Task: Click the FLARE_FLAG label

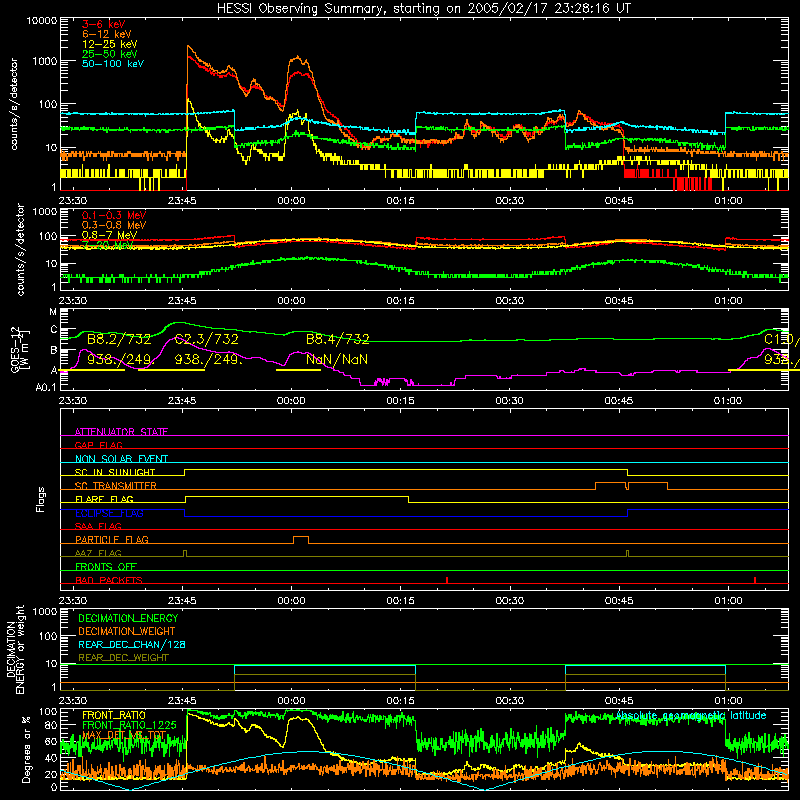Action: click(104, 499)
